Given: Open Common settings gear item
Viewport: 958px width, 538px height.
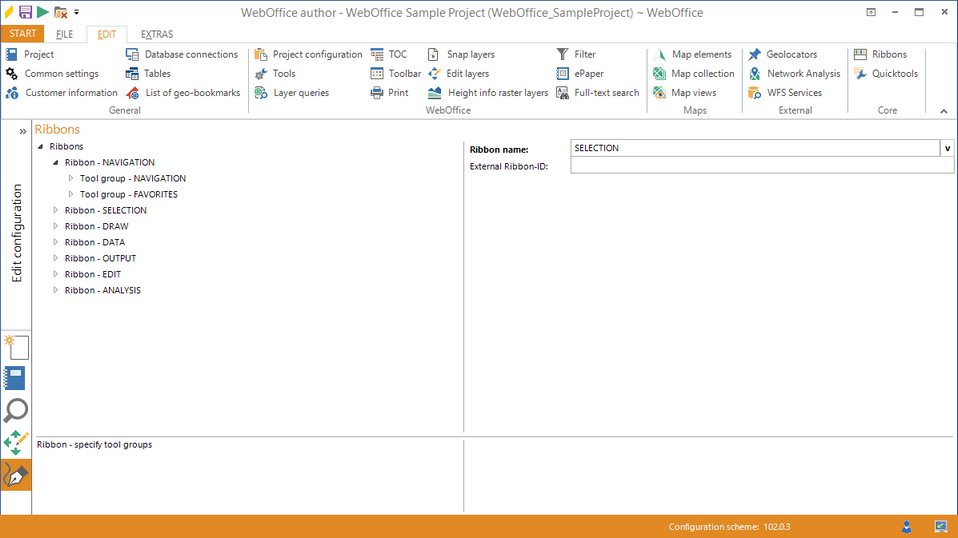Looking at the screenshot, I should [x=52, y=73].
